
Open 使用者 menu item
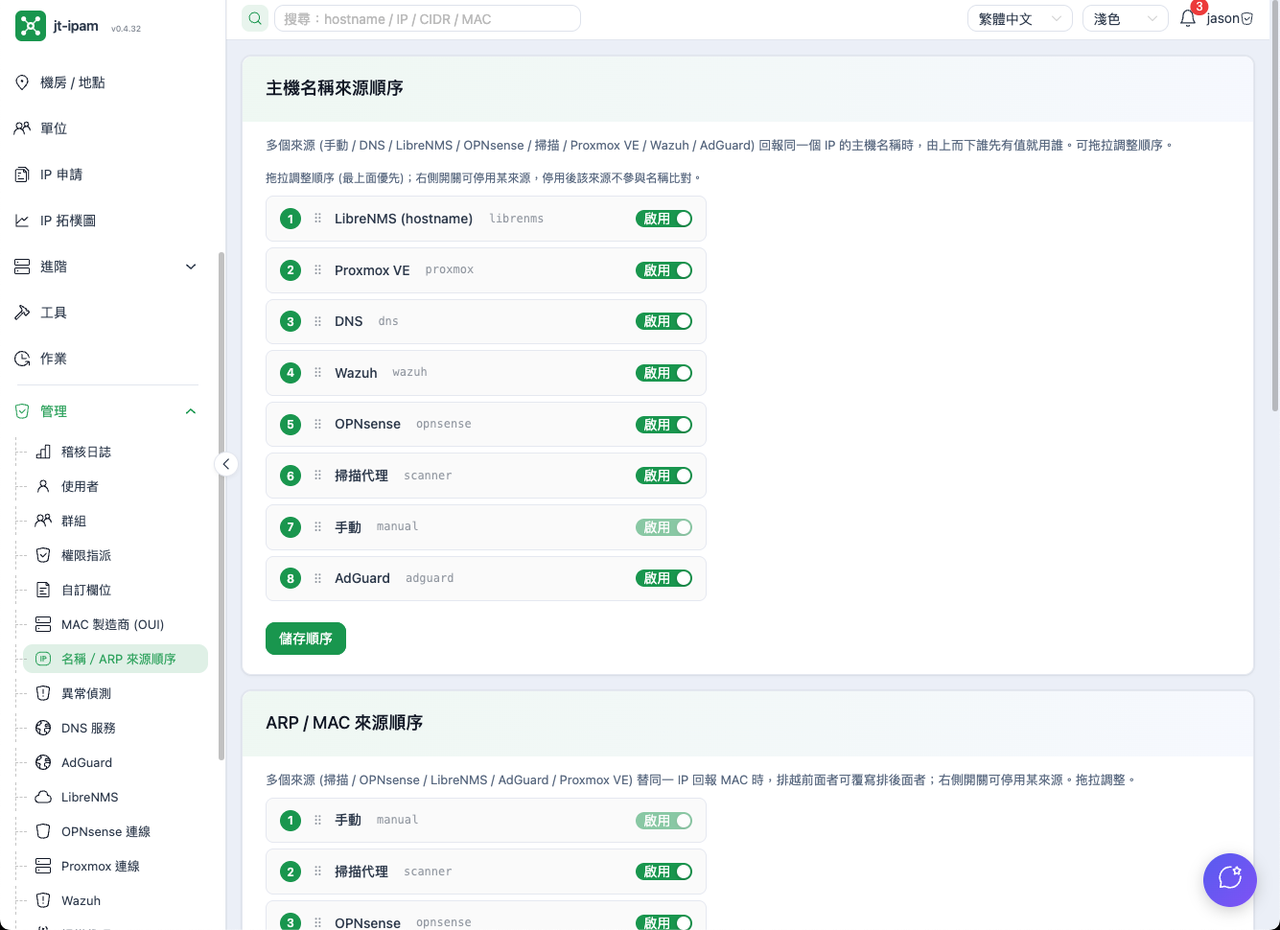tap(116, 486)
